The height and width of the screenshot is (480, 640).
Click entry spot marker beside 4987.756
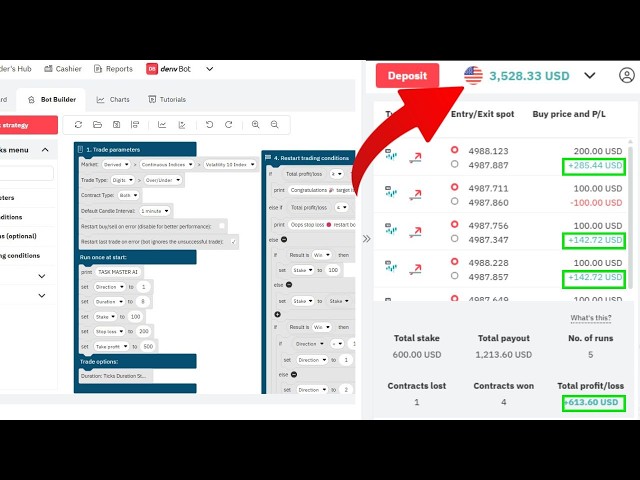(x=454, y=224)
